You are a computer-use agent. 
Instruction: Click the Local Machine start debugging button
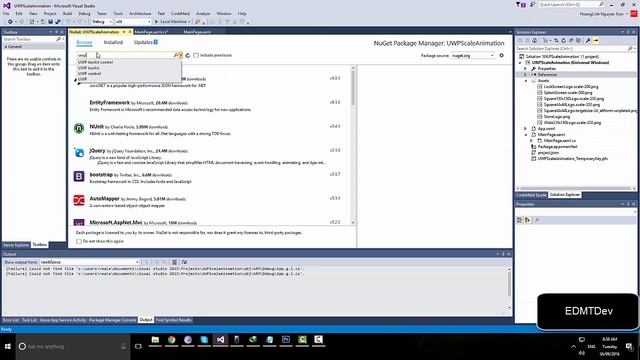[x=172, y=22]
